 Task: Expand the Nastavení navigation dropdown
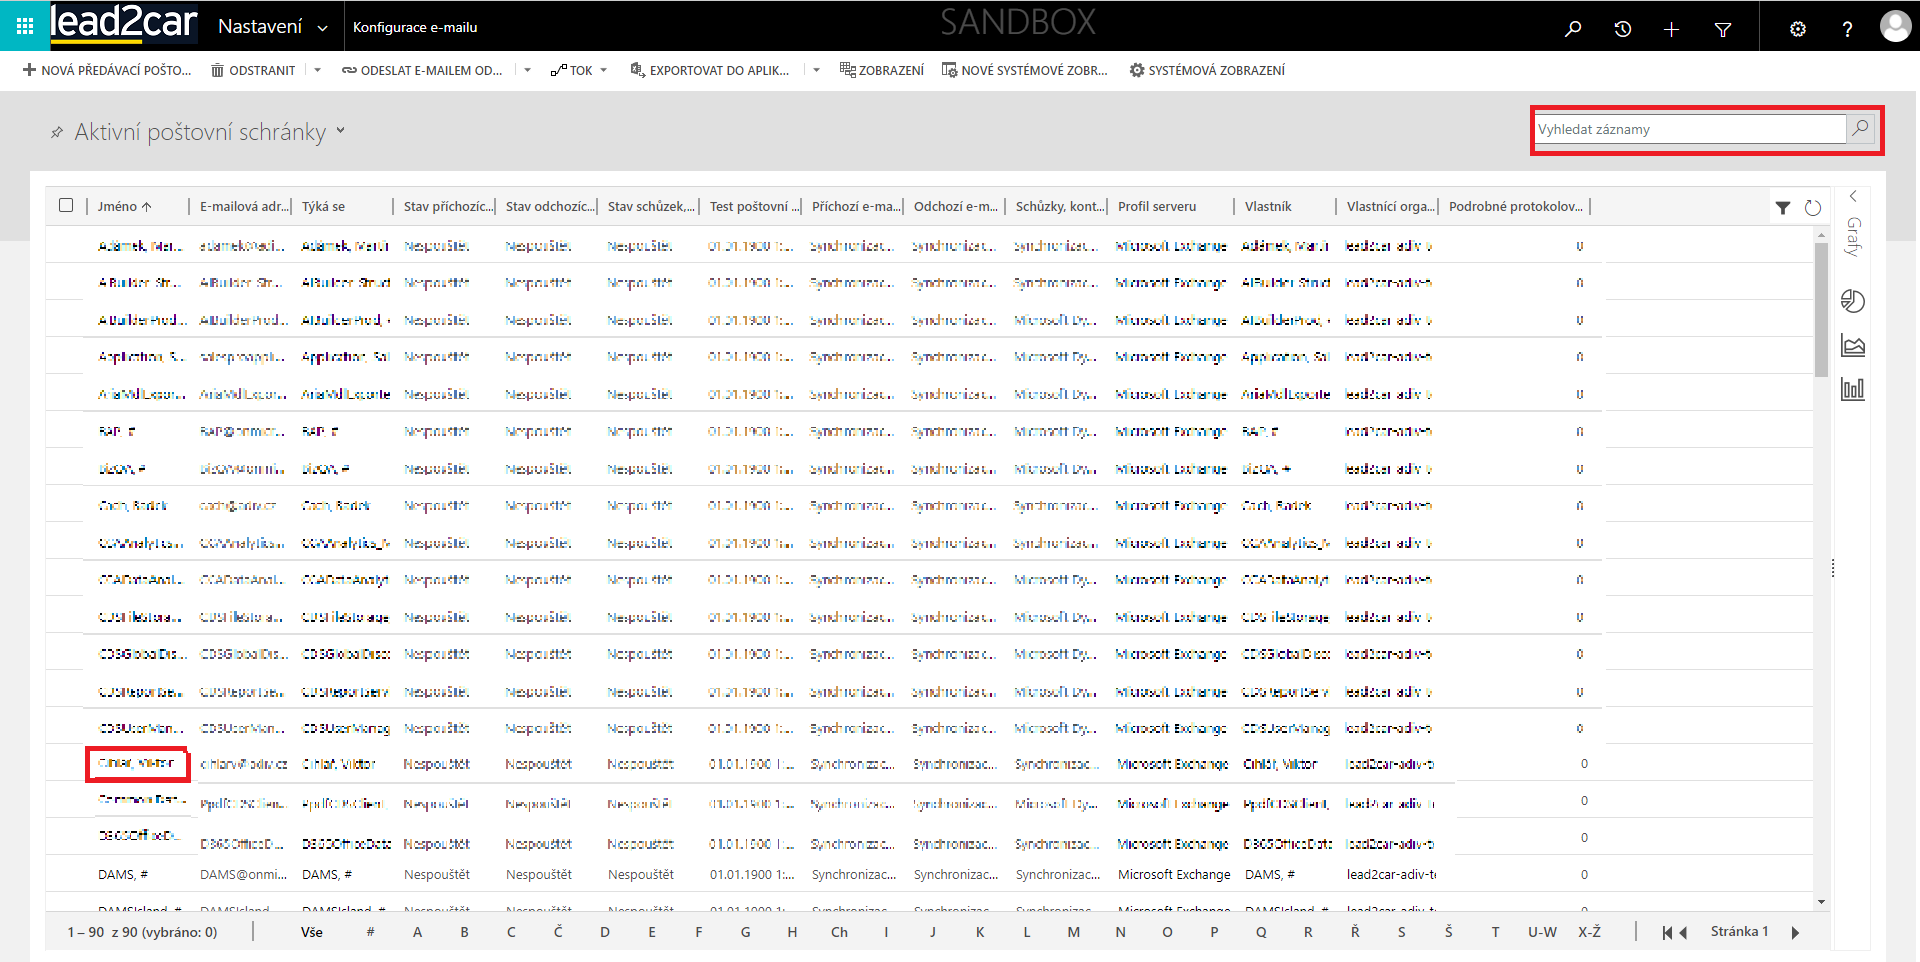322,28
